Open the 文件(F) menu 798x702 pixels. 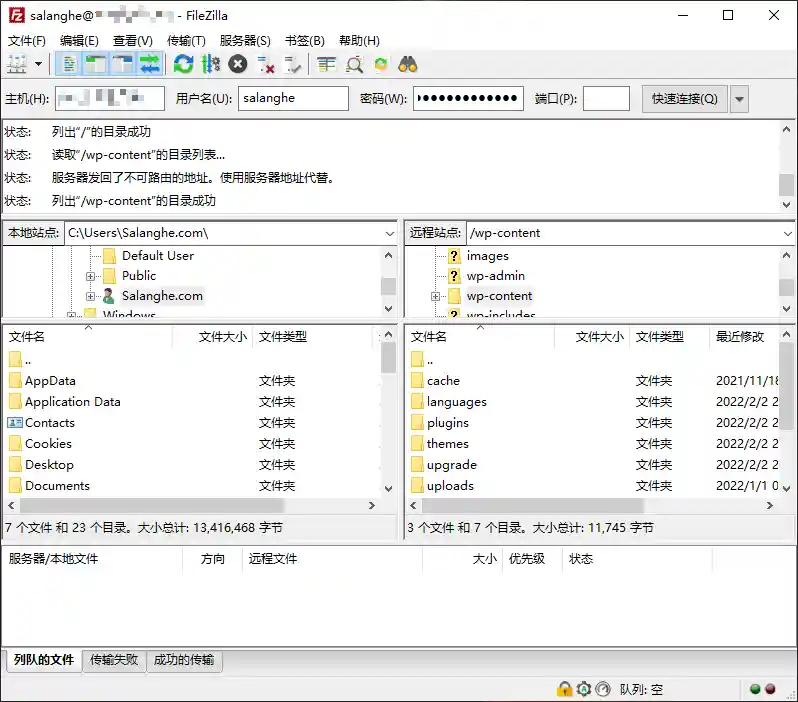(26, 41)
